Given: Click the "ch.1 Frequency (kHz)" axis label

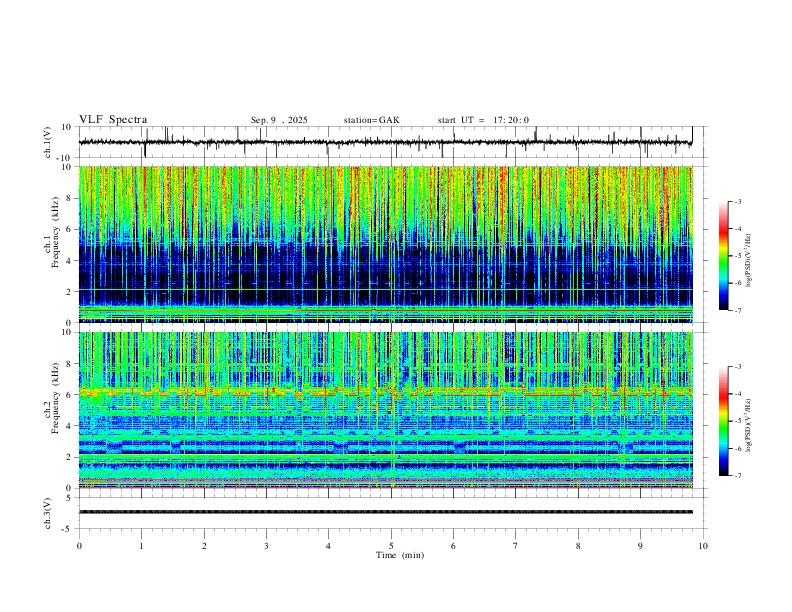Looking at the screenshot, I should 52,232.
